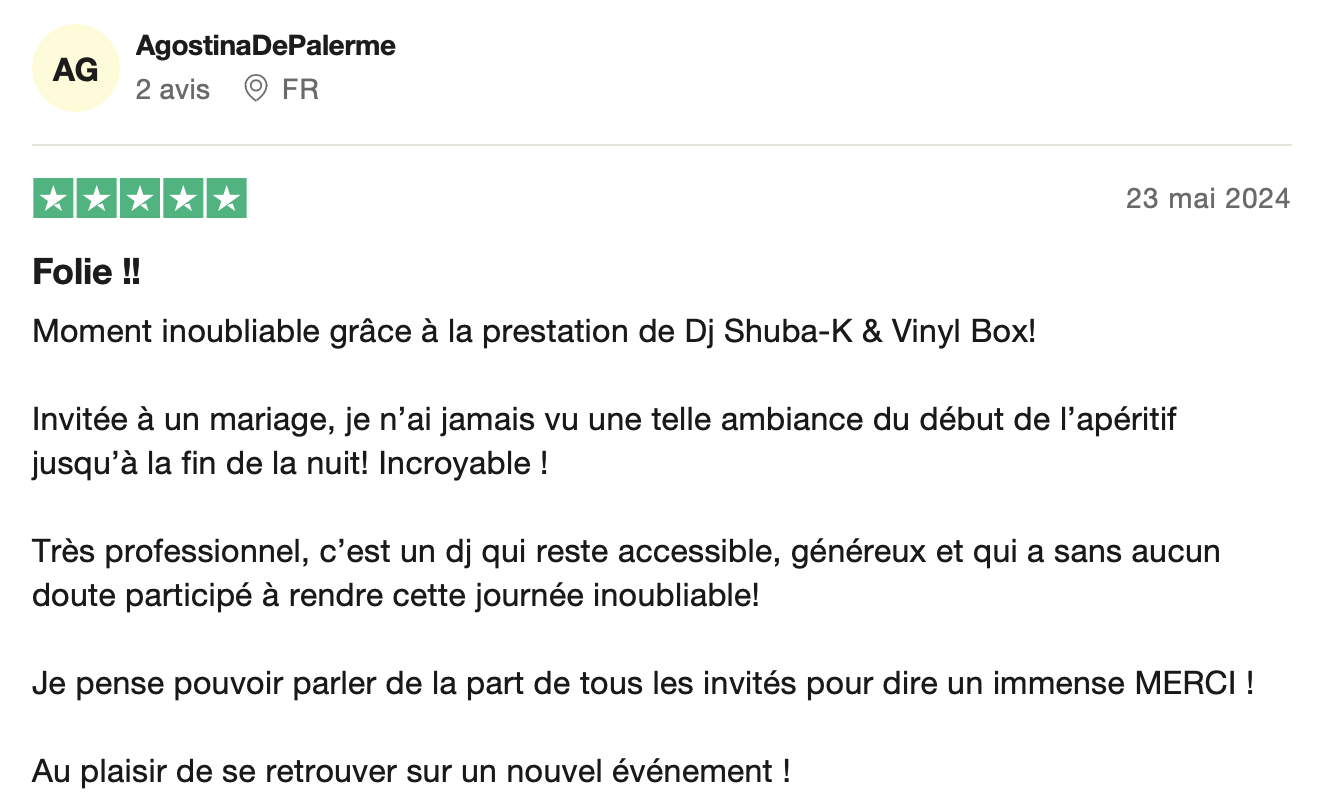
Task: Click the FR country label
Action: 300,90
